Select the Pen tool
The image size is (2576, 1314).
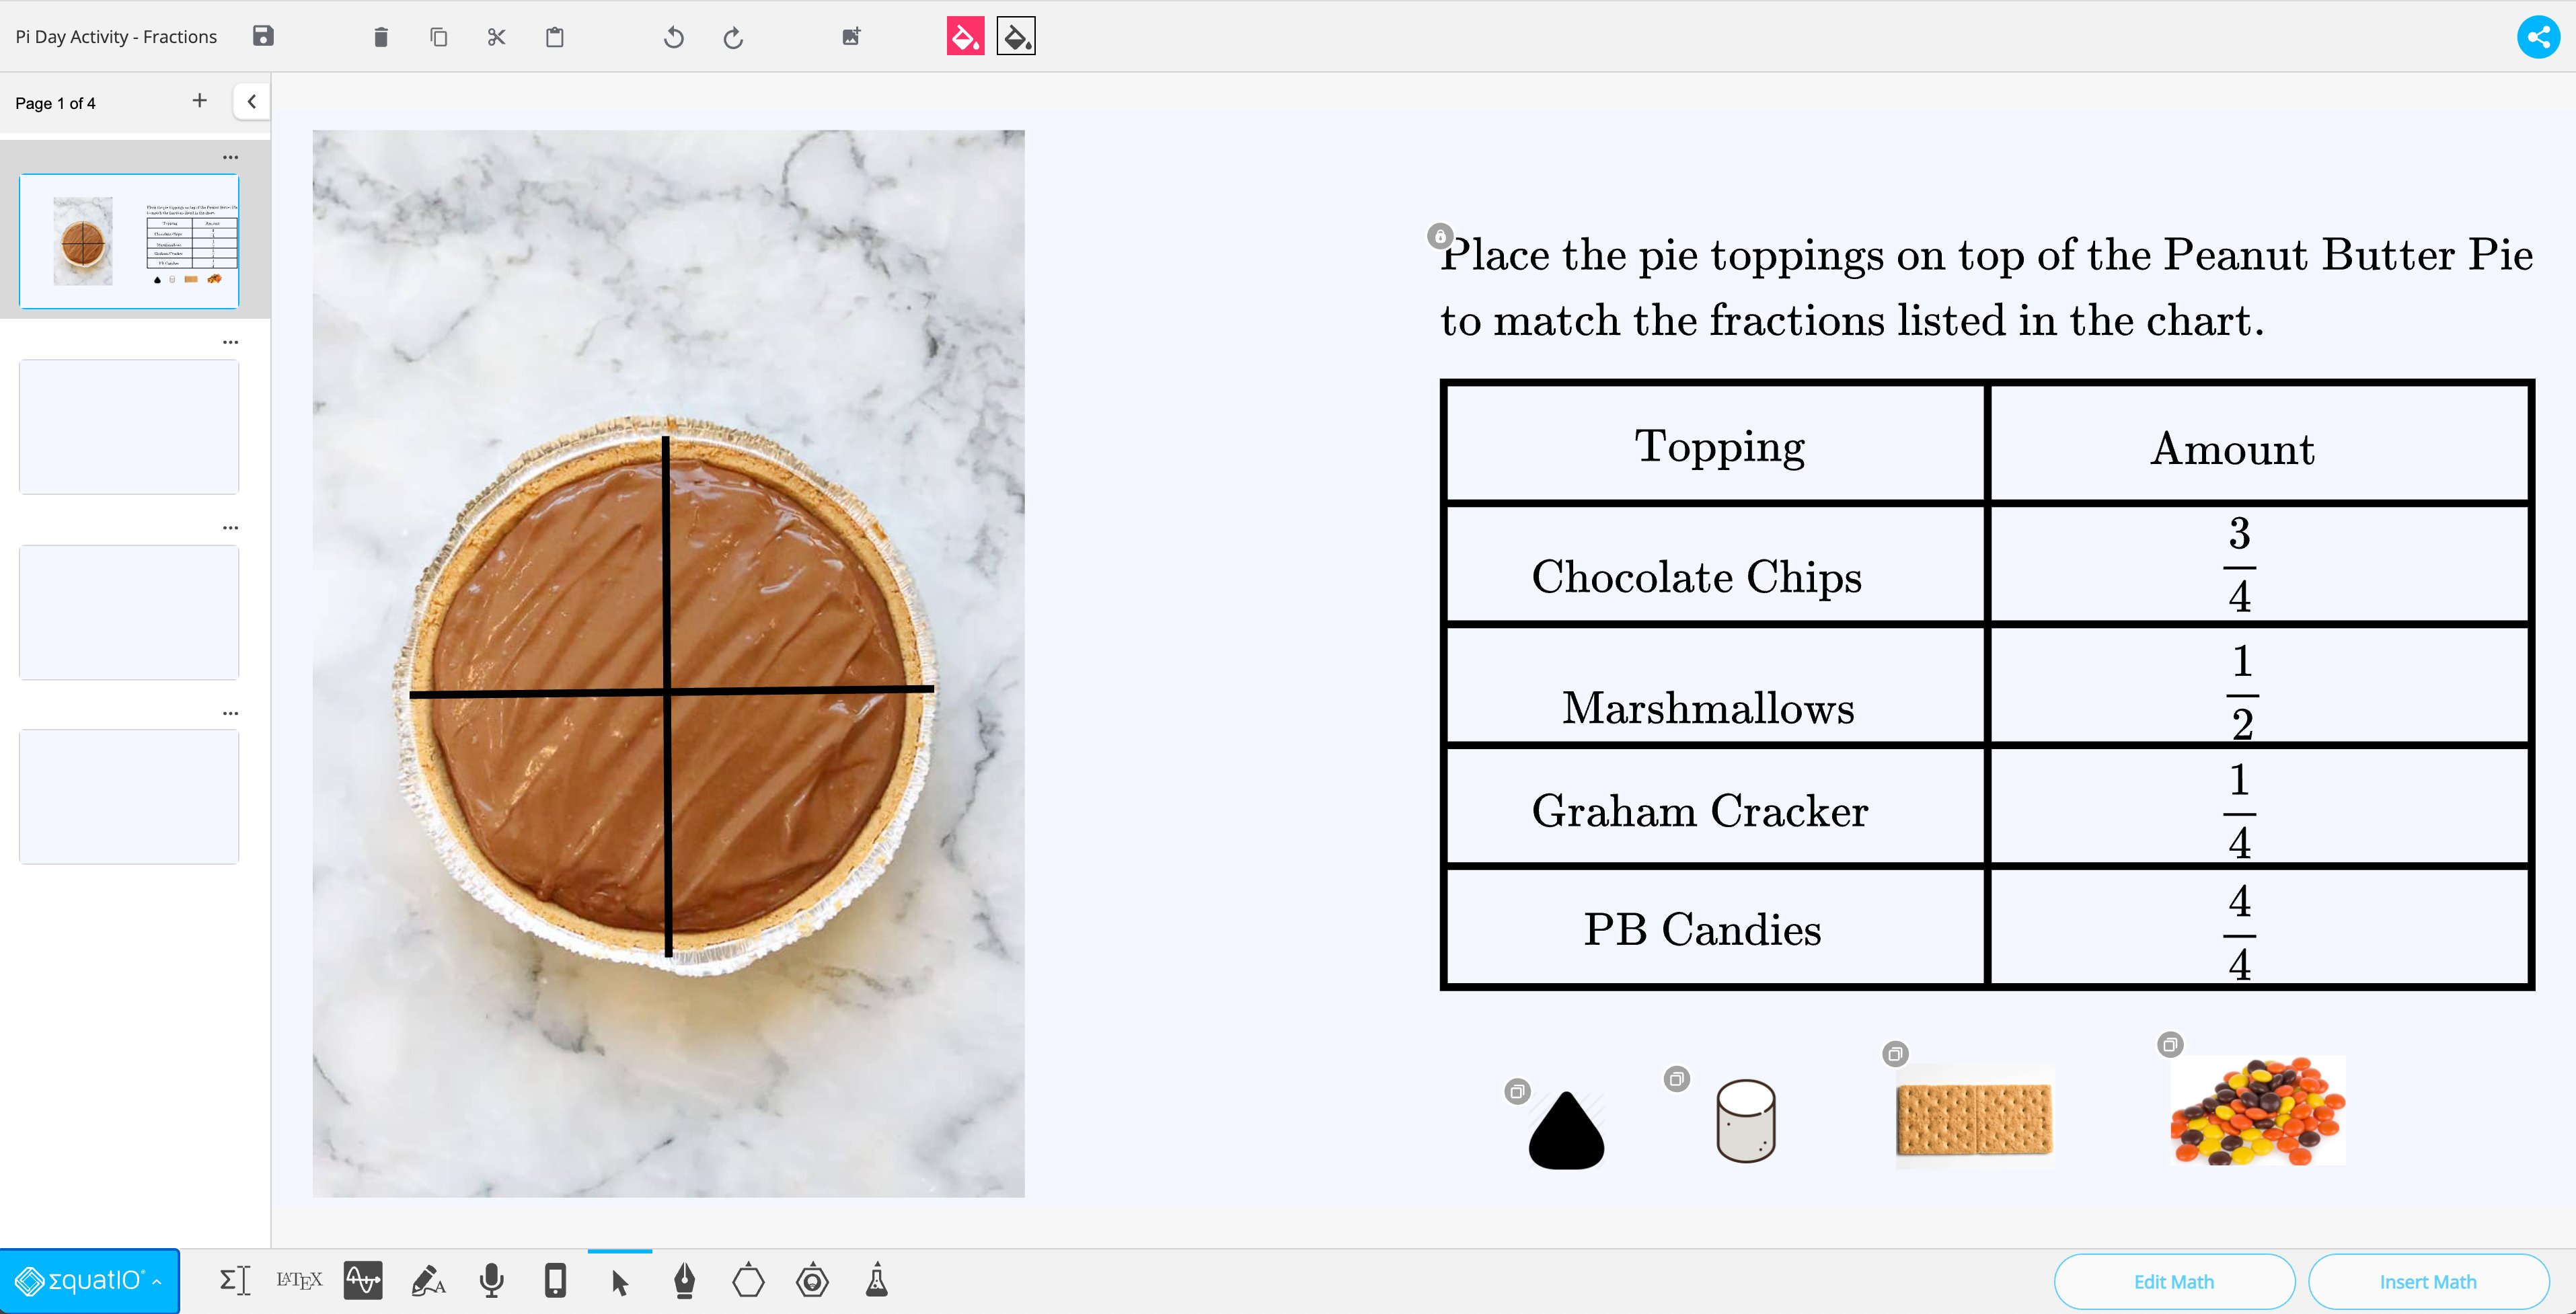tap(684, 1281)
